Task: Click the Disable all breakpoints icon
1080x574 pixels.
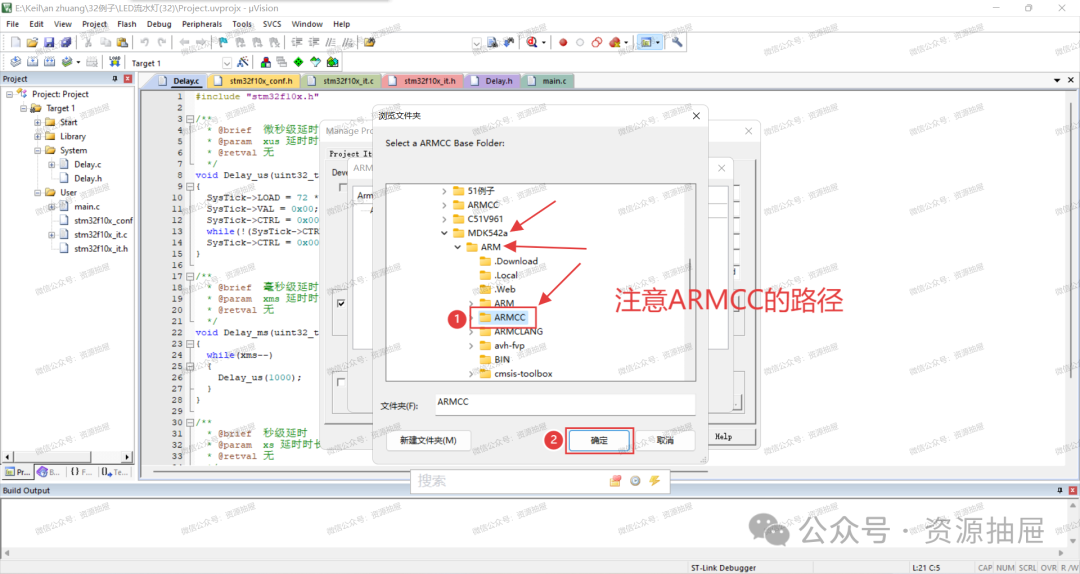Action: [596, 42]
